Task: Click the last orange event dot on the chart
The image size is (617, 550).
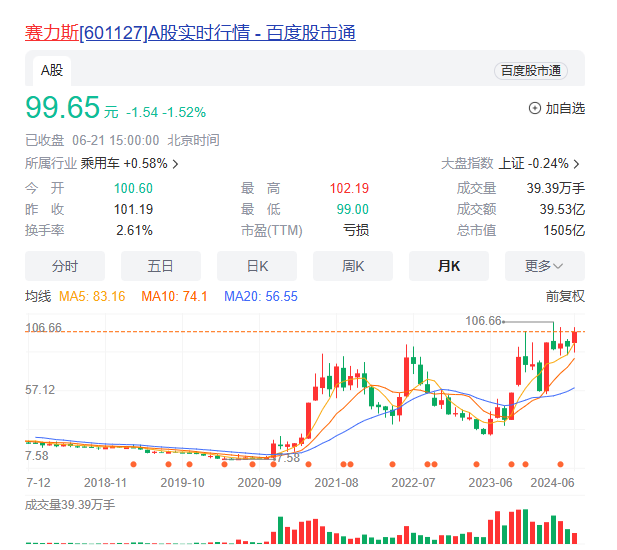Action: (561, 464)
